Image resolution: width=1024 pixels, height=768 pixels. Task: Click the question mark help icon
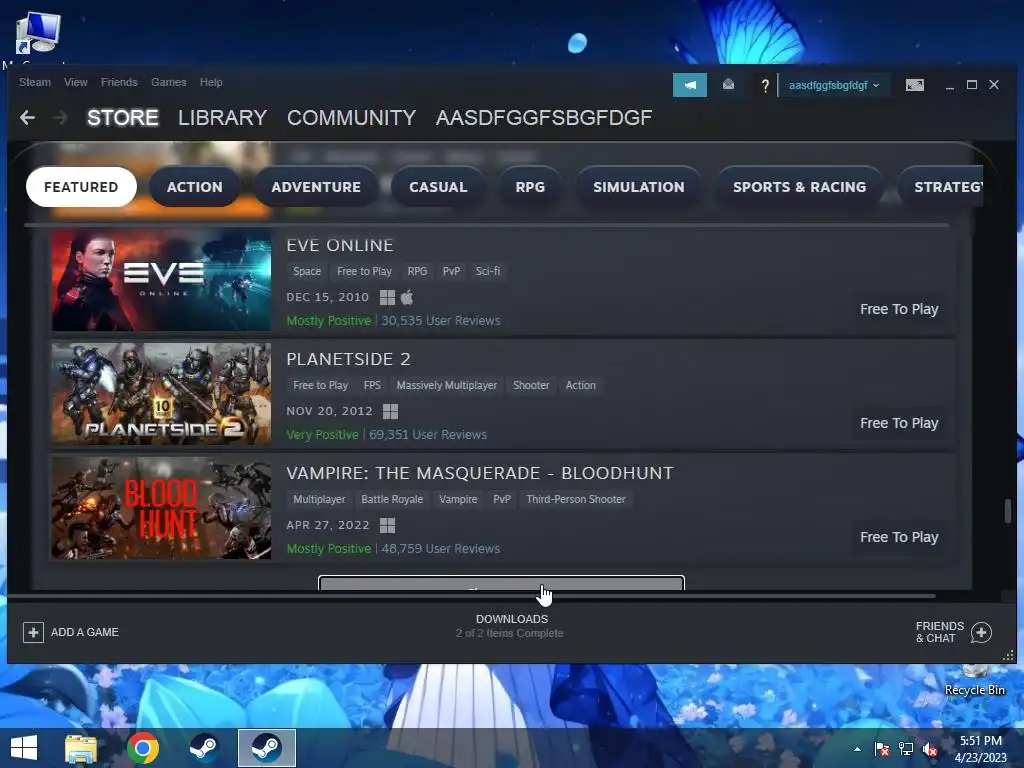tap(765, 85)
